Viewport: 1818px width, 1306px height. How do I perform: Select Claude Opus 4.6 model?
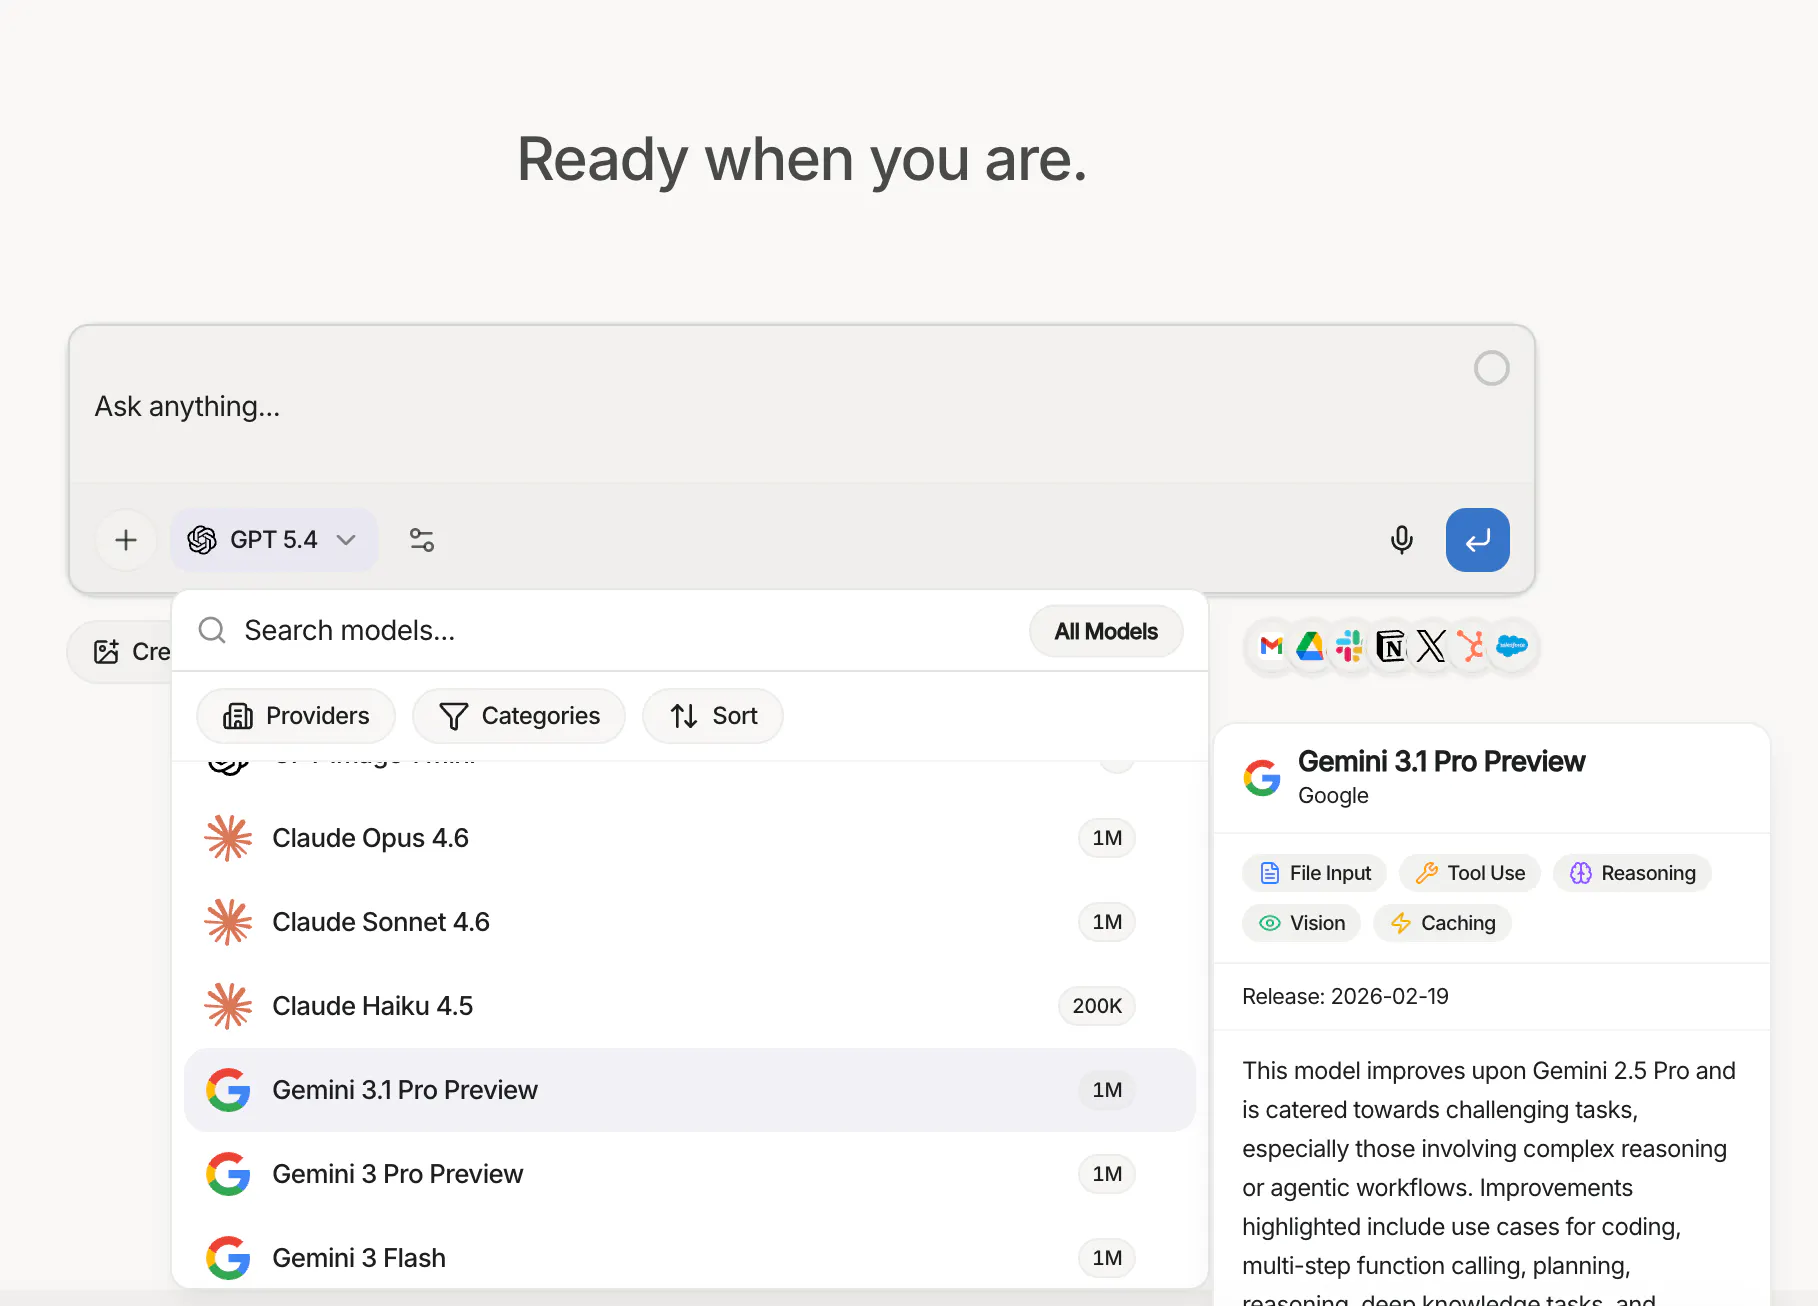(690, 838)
